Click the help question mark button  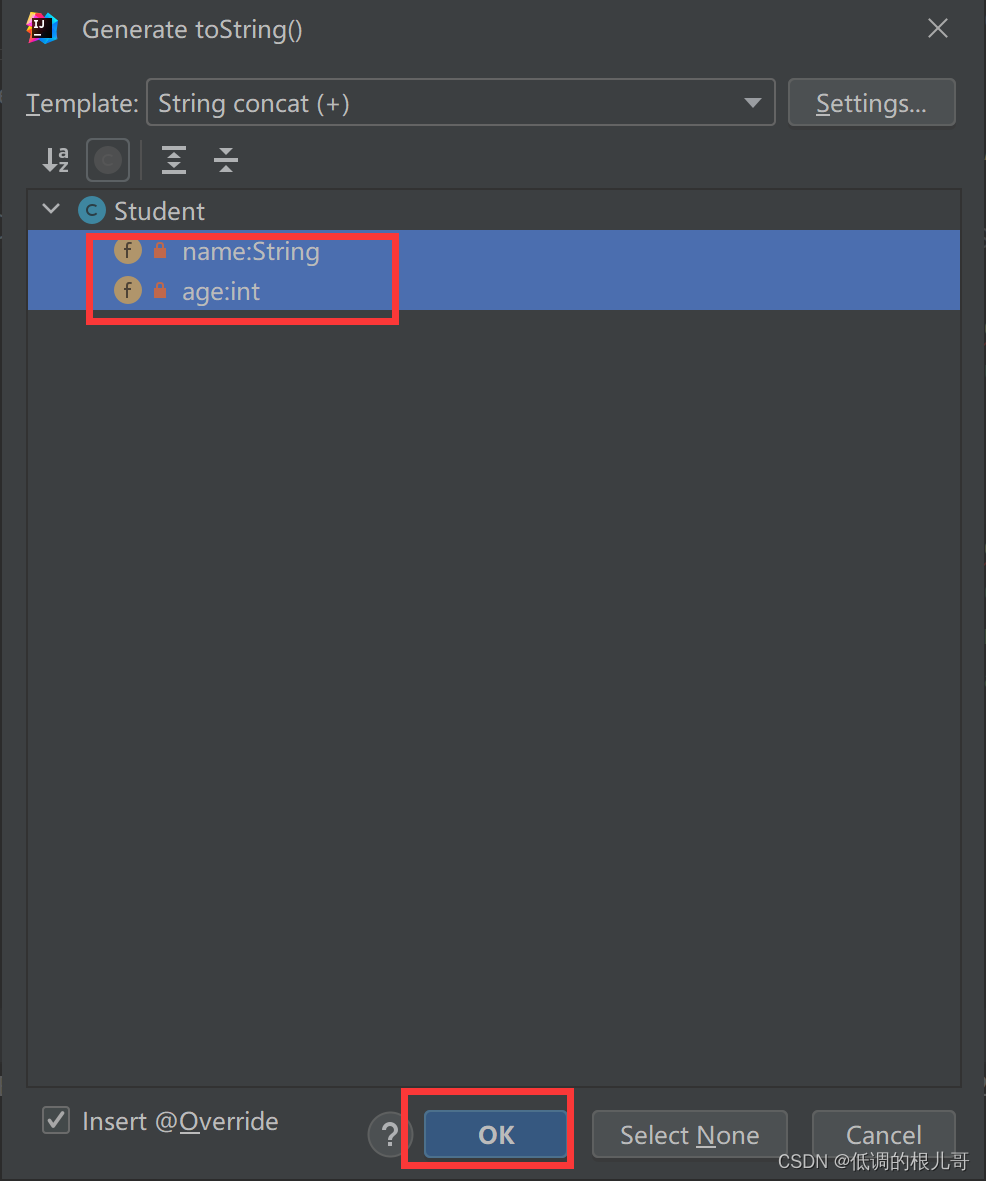(x=389, y=1134)
